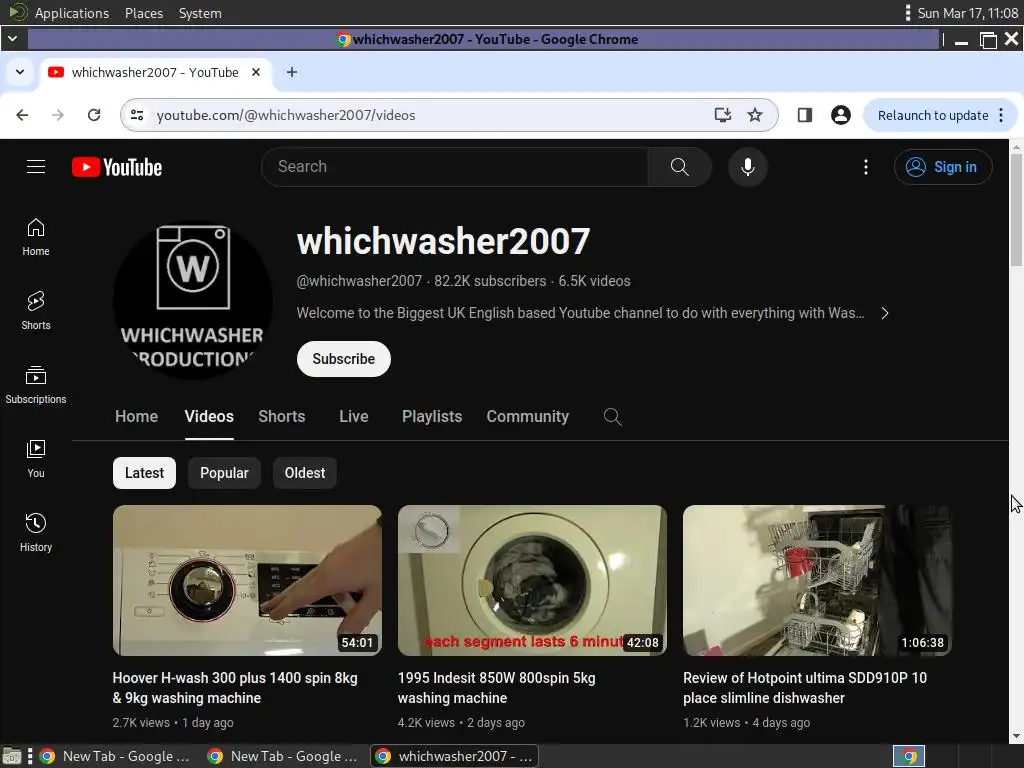Reload the page

tap(94, 115)
